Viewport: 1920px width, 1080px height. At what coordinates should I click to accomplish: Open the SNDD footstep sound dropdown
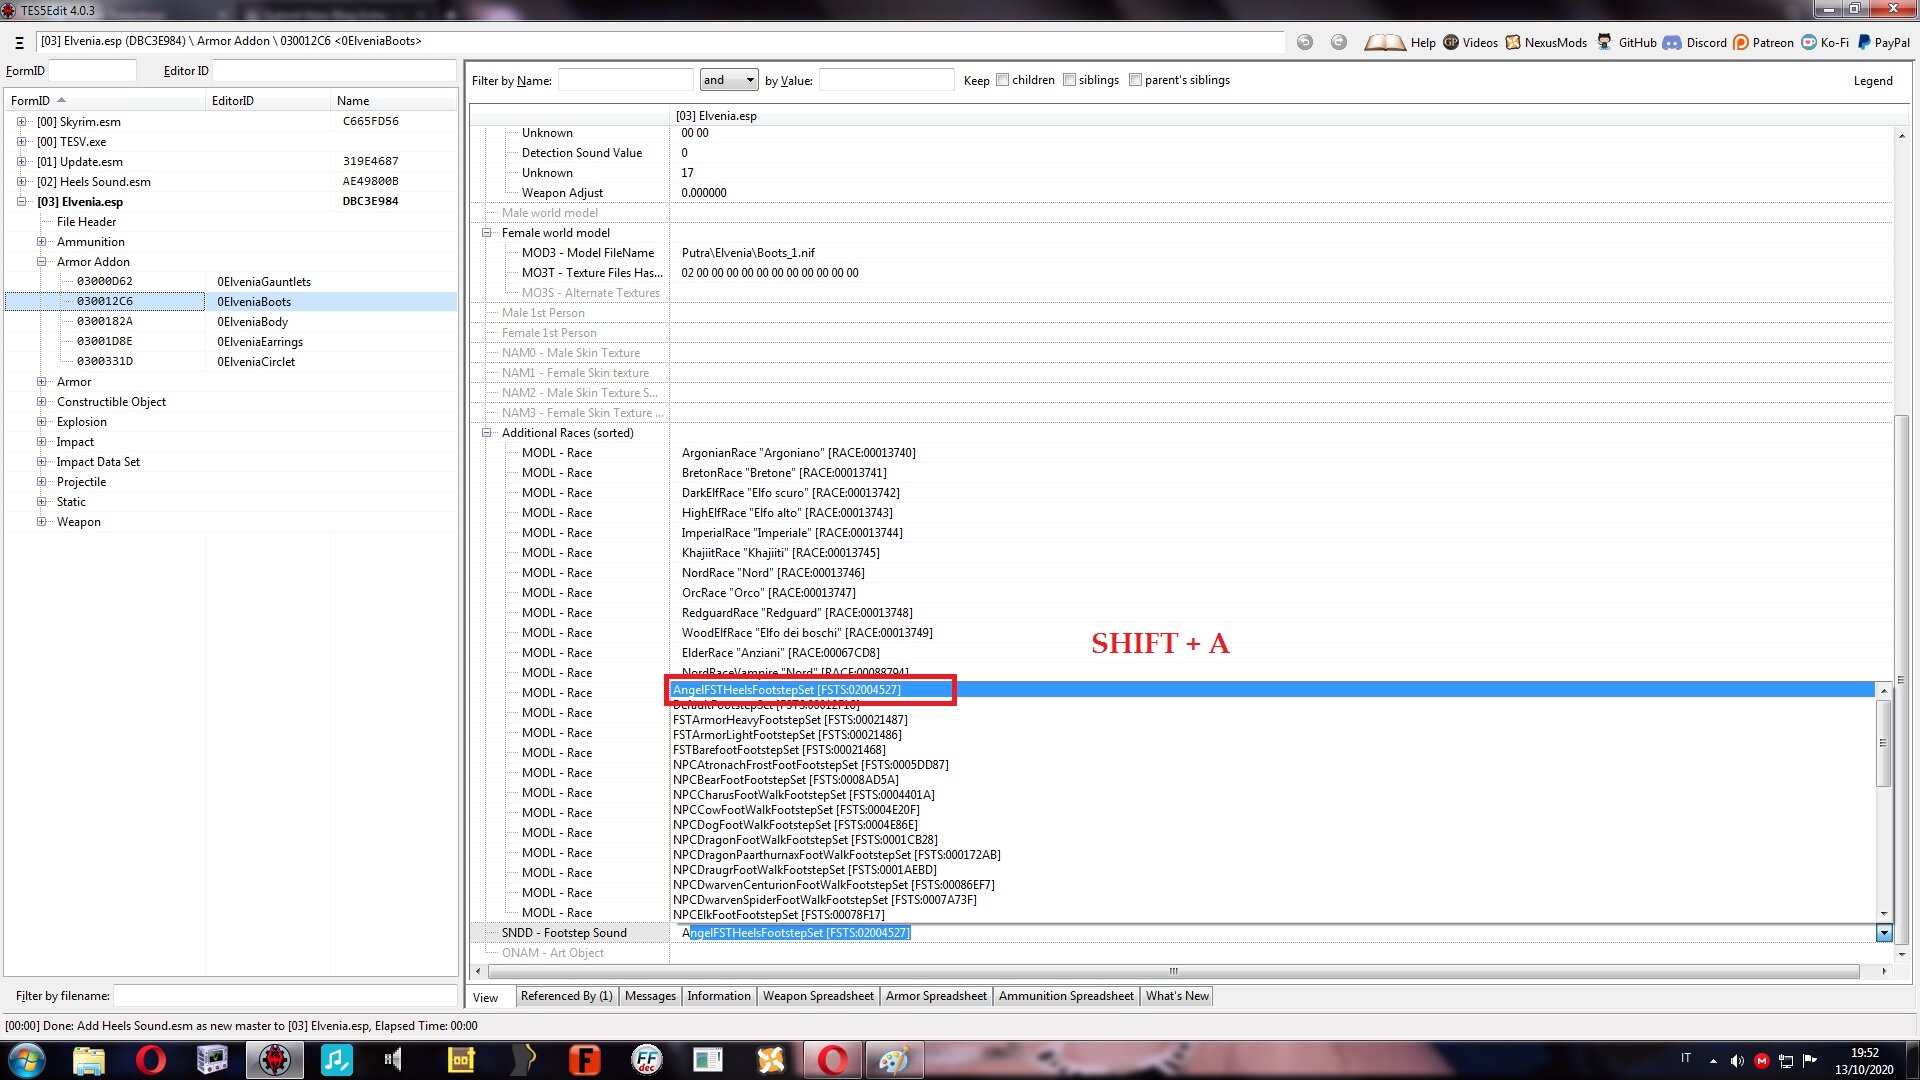1884,932
